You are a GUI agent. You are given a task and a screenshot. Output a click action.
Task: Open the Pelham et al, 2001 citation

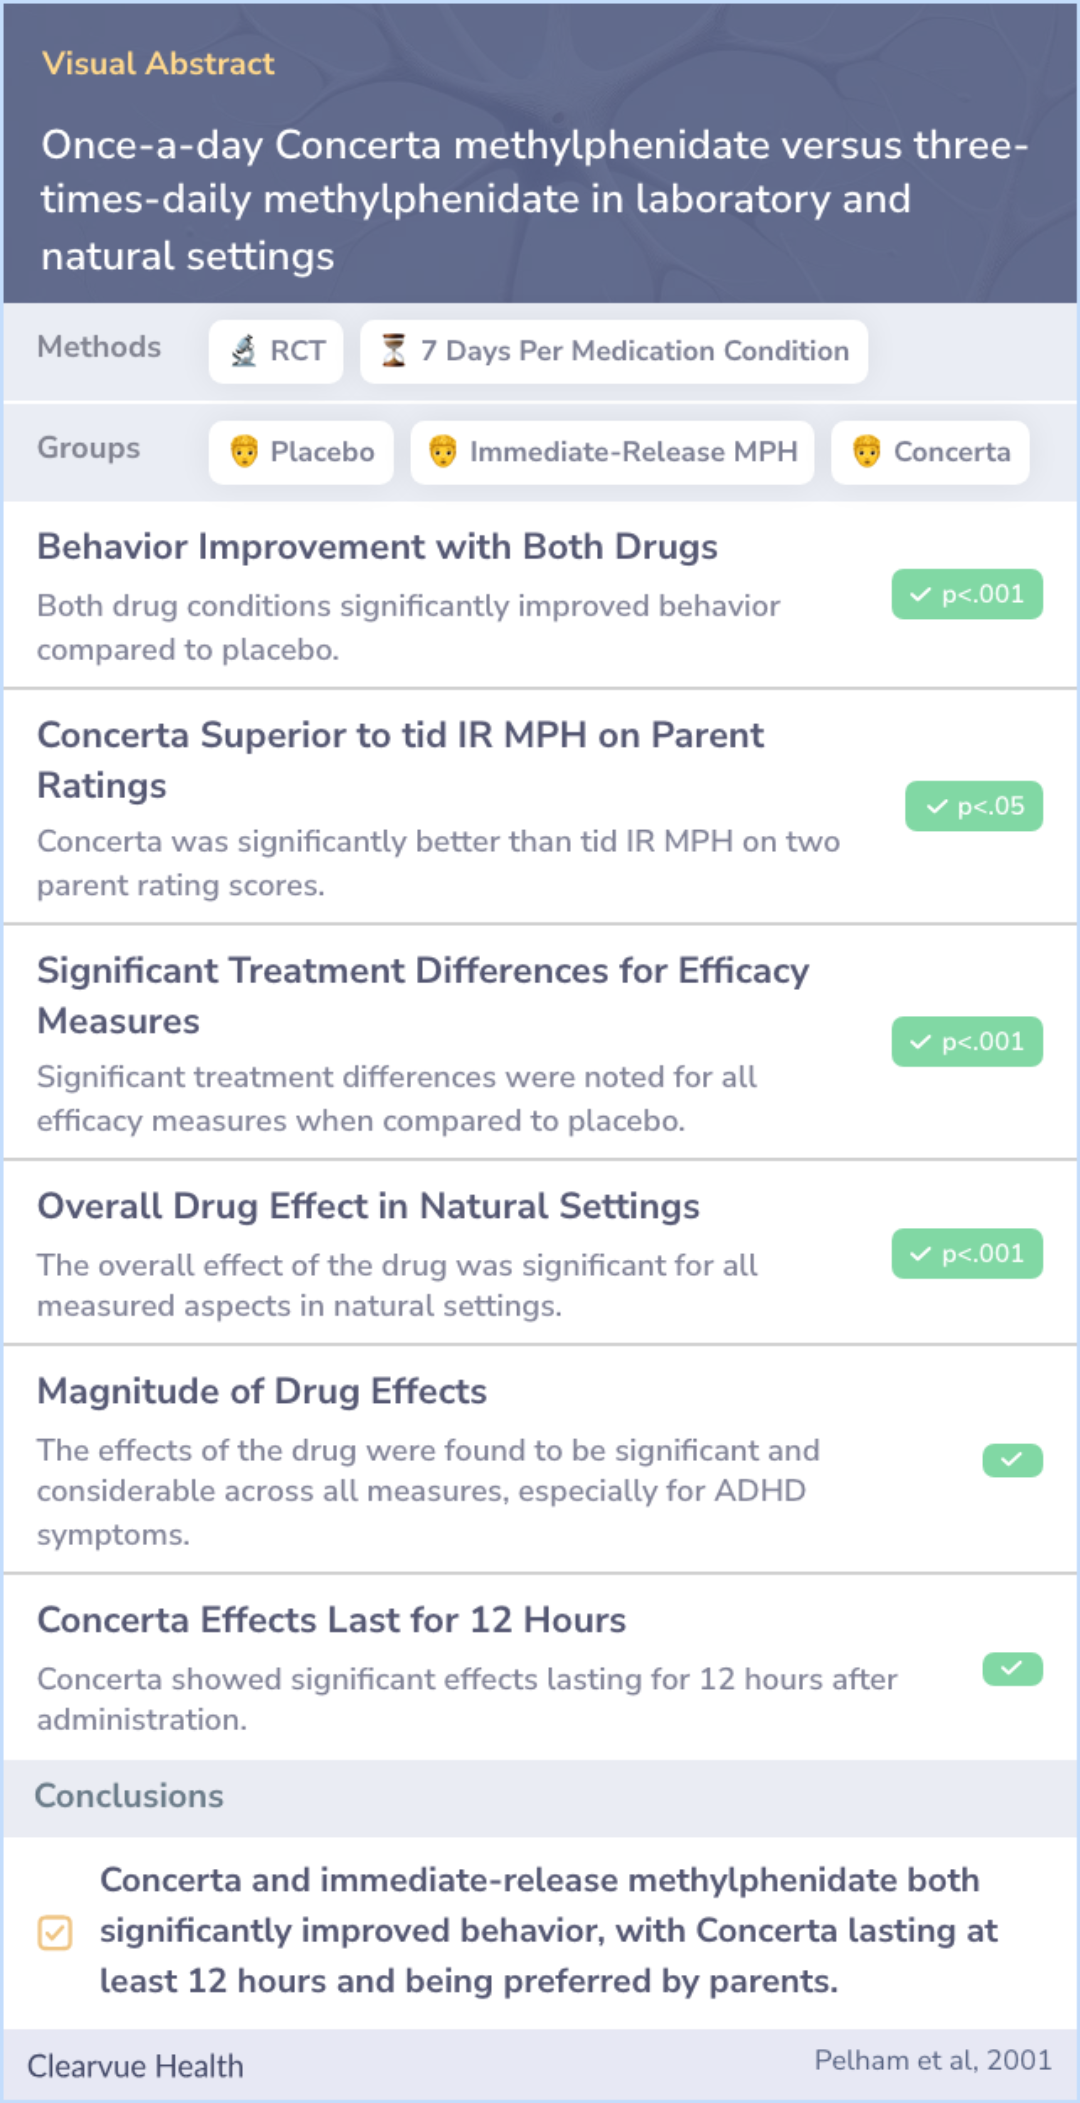(x=933, y=2060)
